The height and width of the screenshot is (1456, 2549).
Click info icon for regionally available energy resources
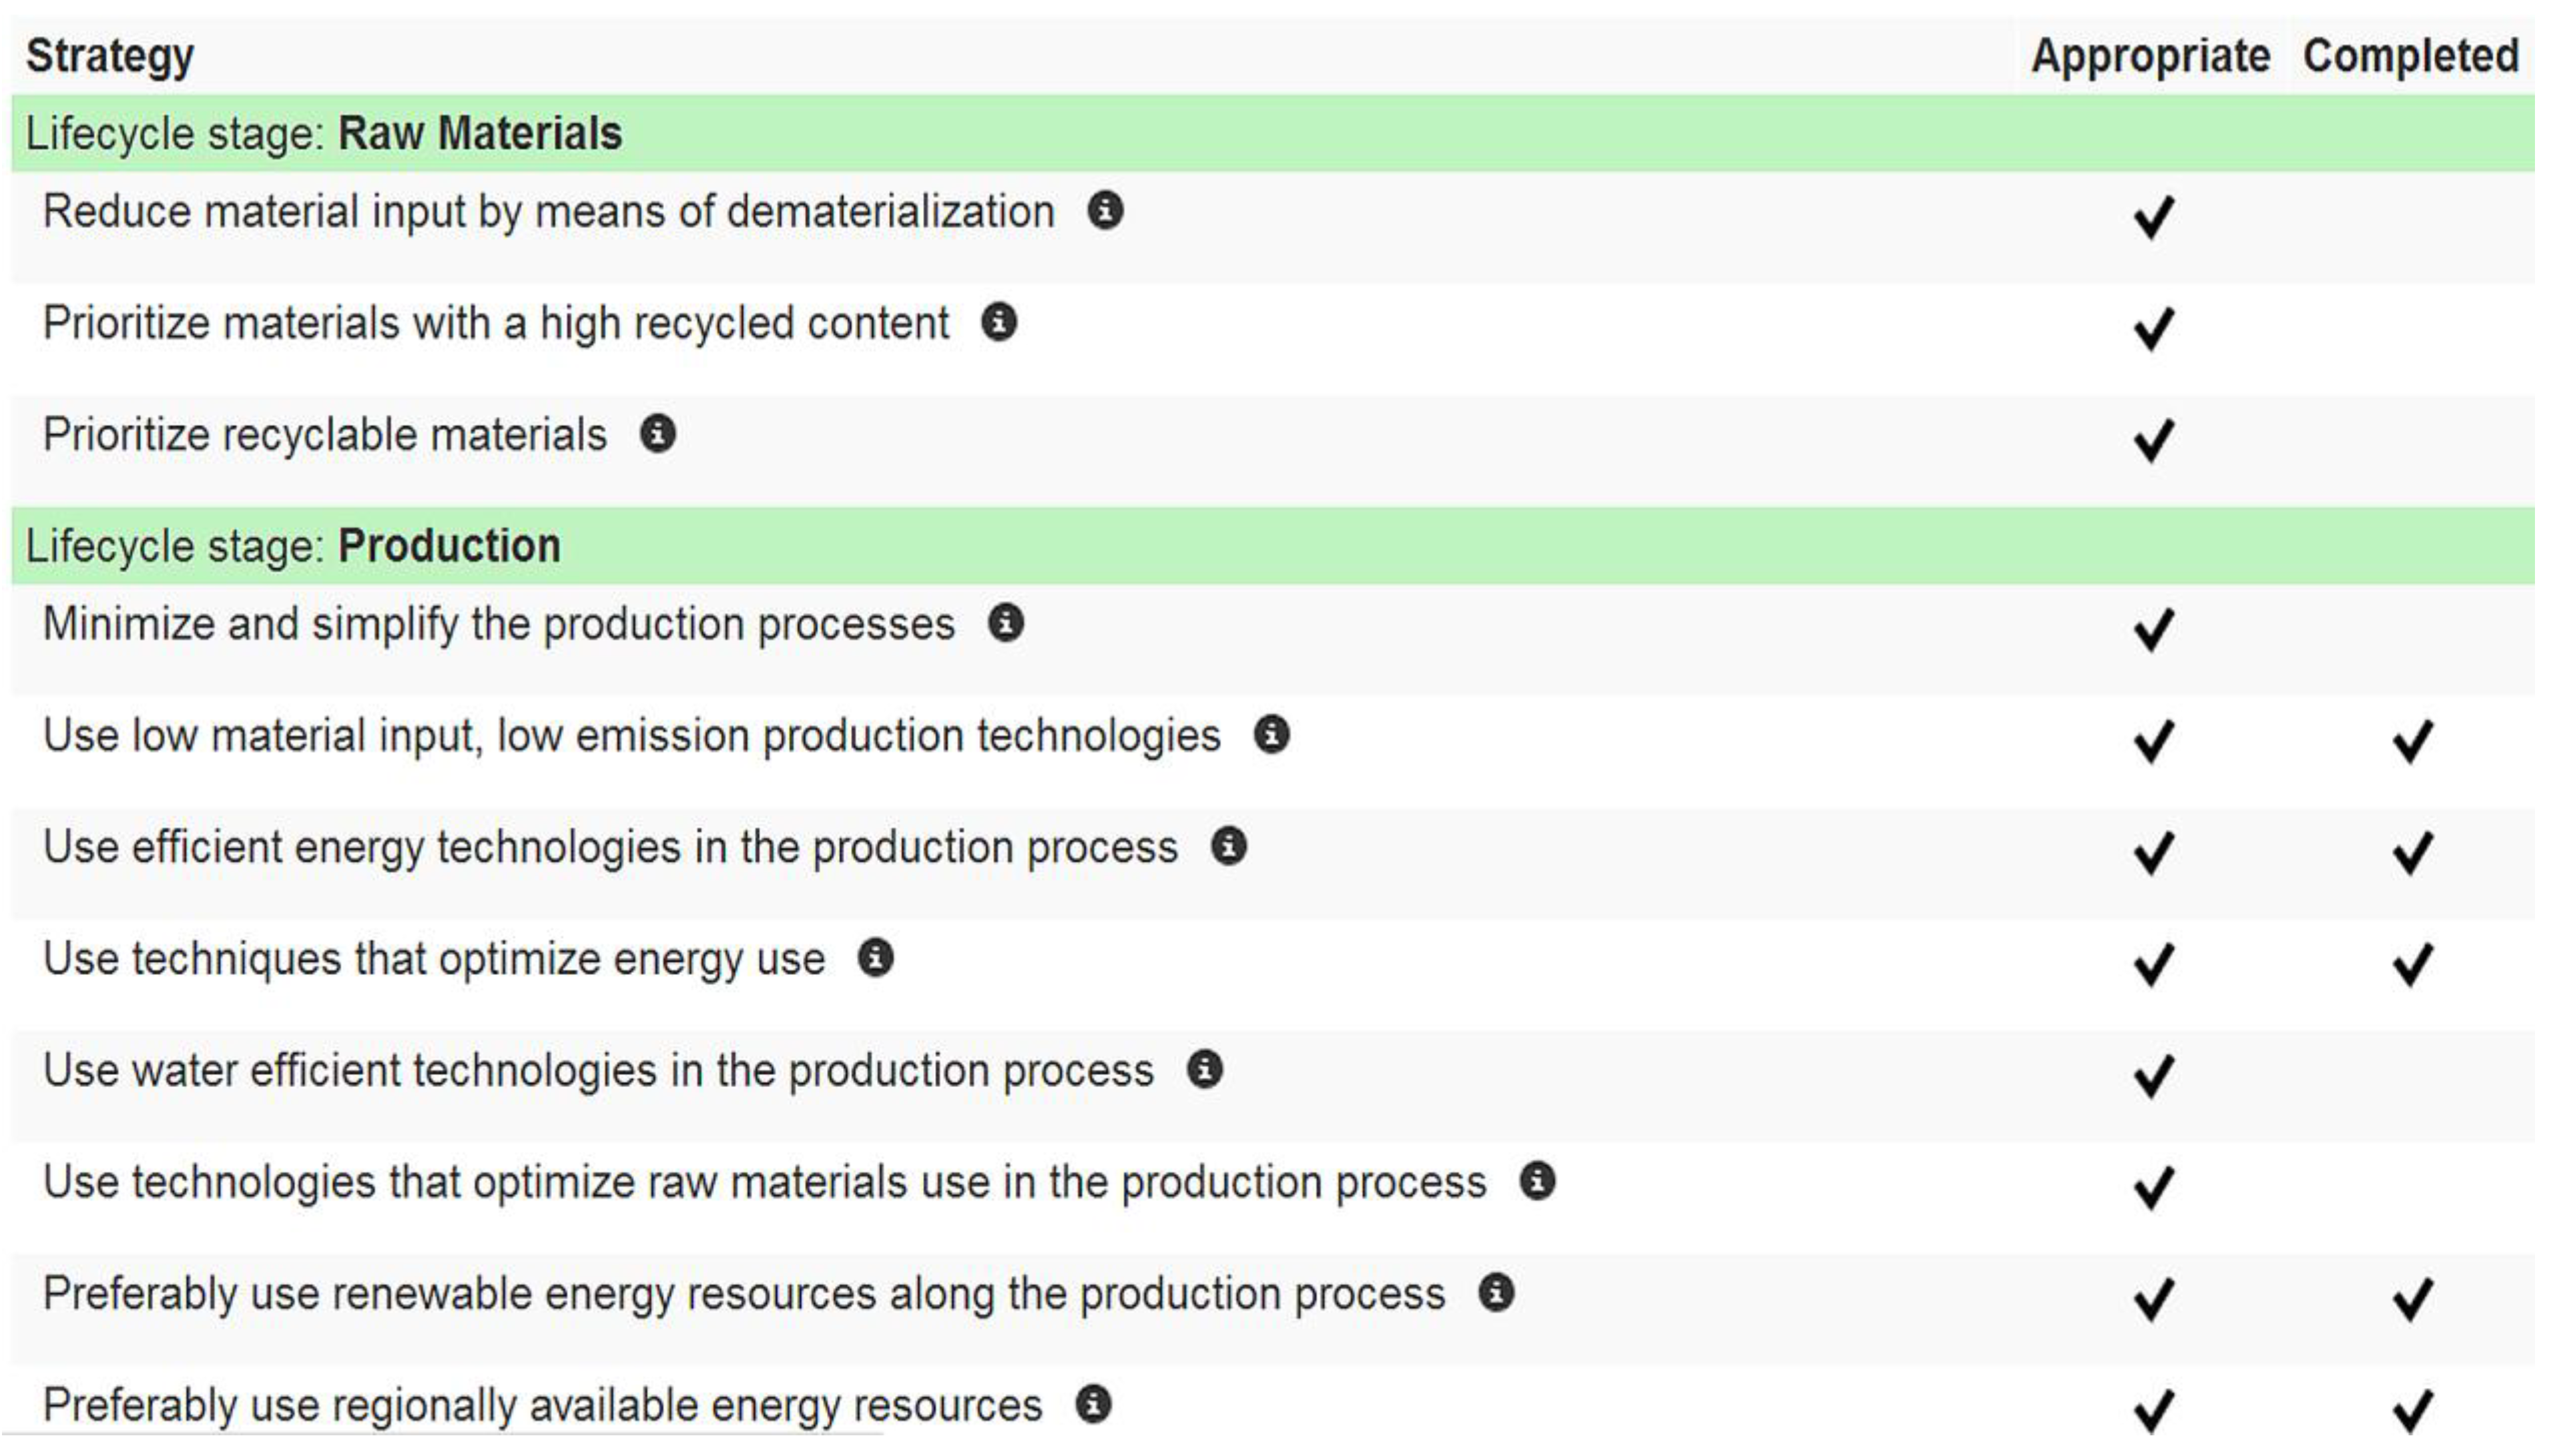[1093, 1404]
